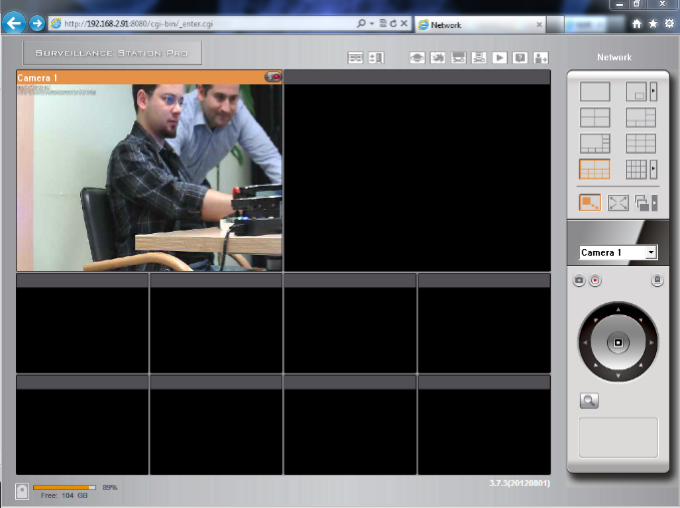Open the playback toolbar icon
The height and width of the screenshot is (508, 680).
coord(499,58)
